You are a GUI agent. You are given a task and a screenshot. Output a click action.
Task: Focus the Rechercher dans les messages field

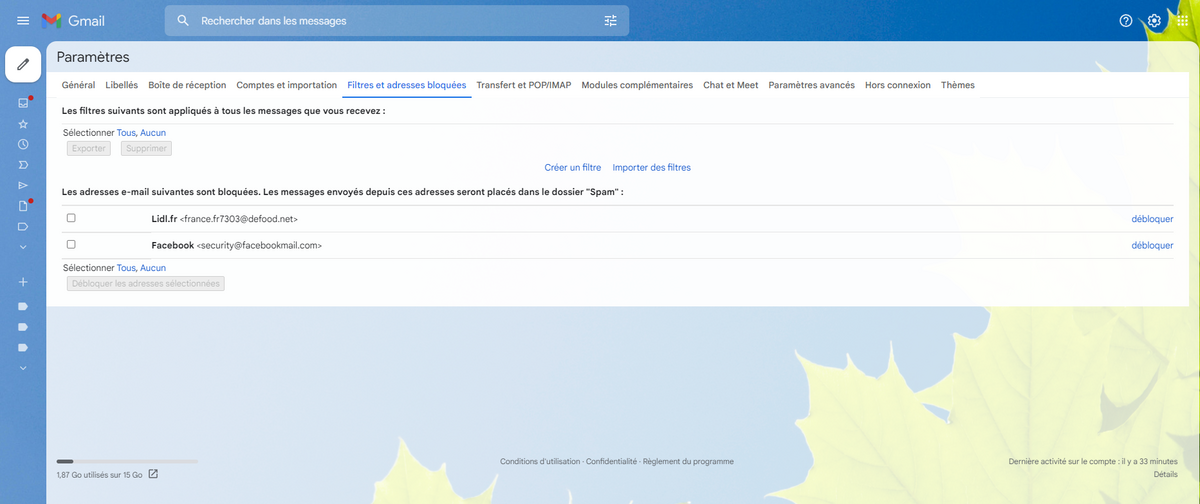tap(396, 20)
